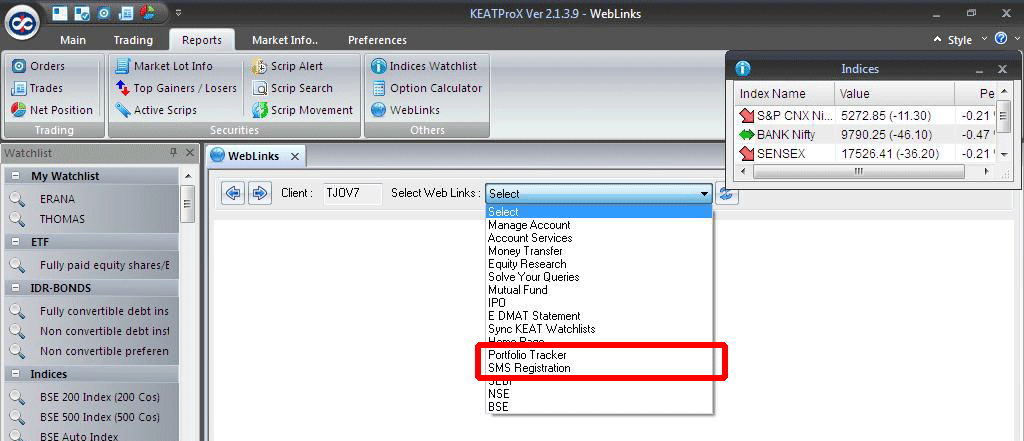
Task: Collapse the IDR-BONDS group
Action: pos(16,288)
